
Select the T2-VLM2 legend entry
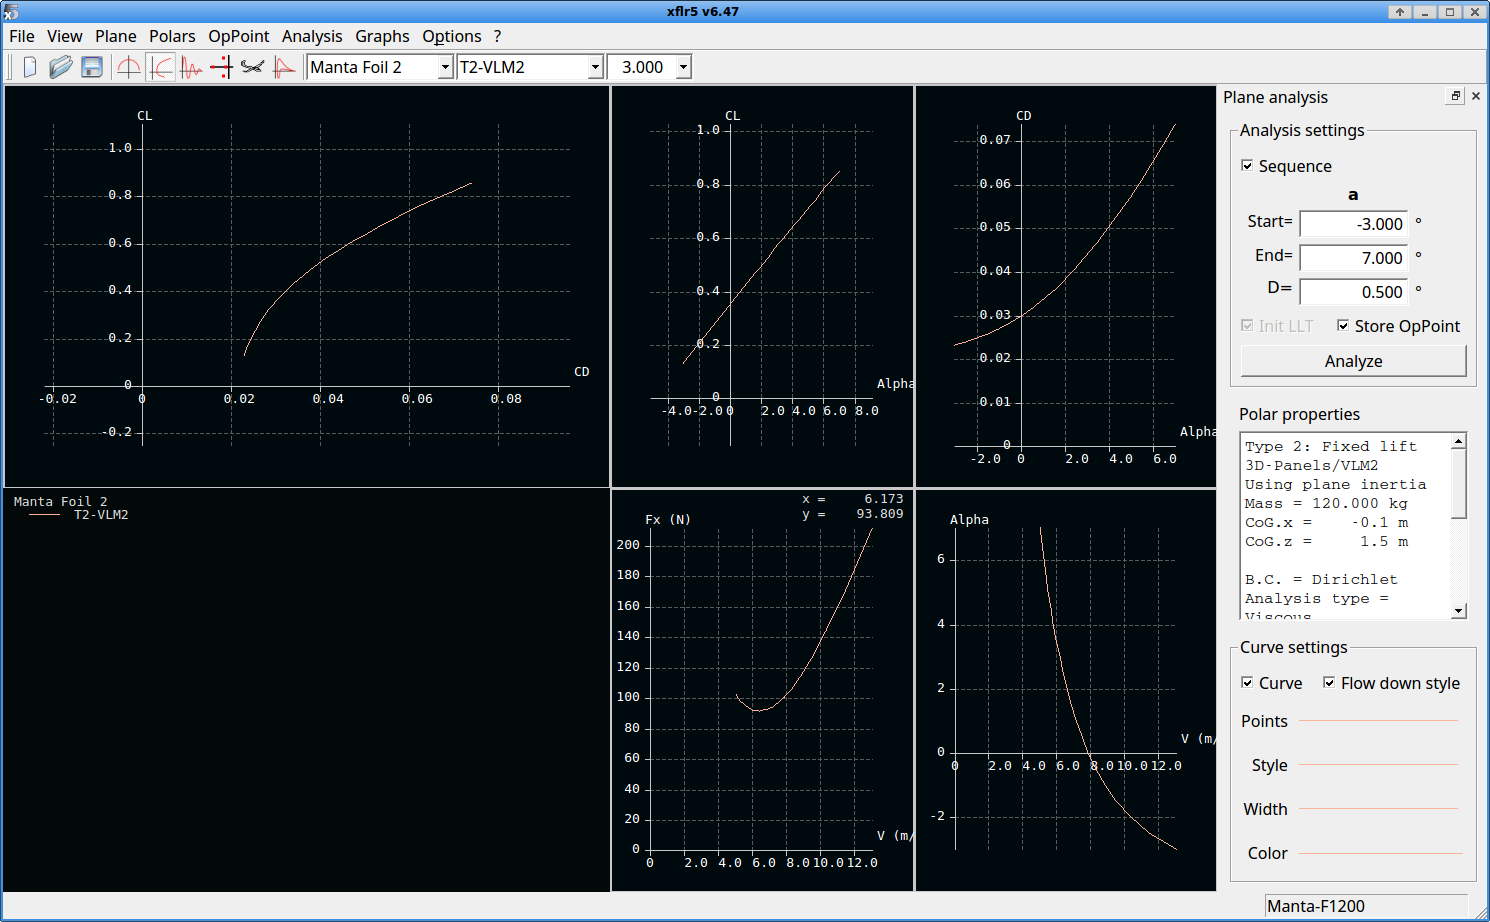click(x=101, y=515)
